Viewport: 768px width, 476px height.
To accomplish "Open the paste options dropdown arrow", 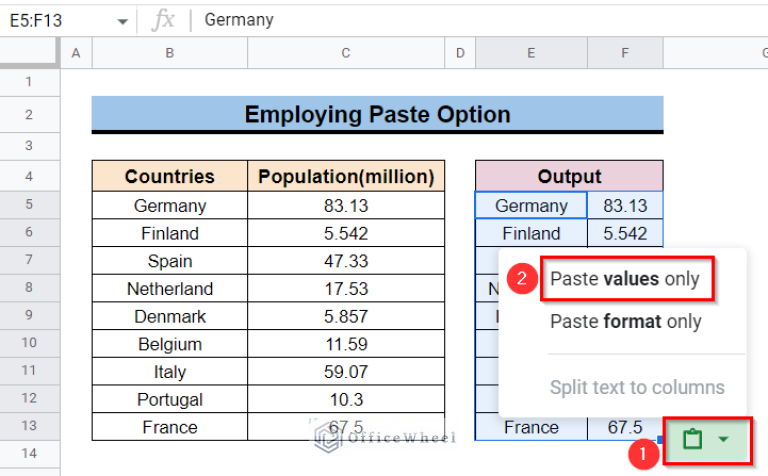I will pyautogui.click(x=722, y=439).
